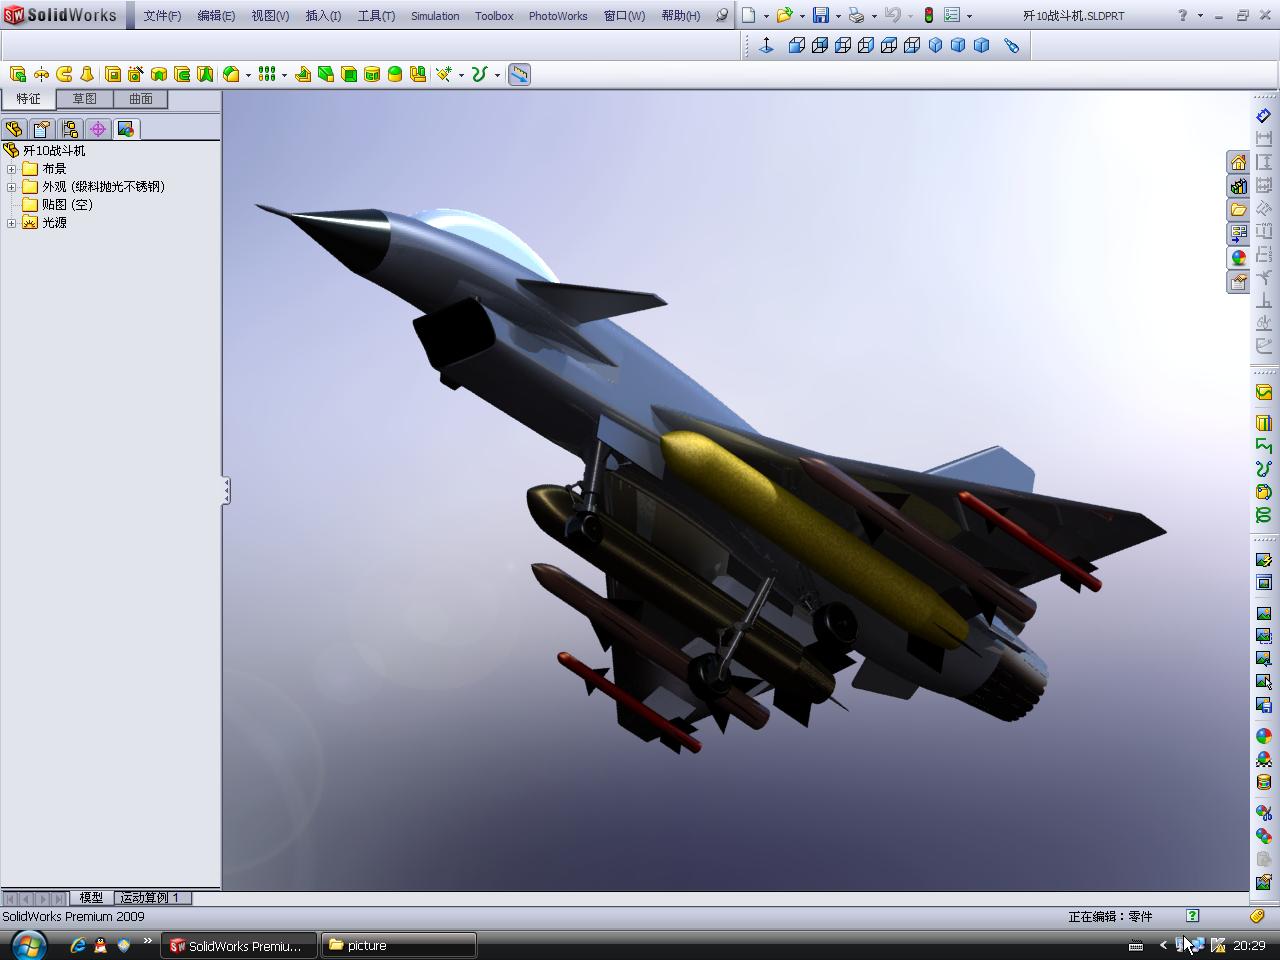The image size is (1280, 960).
Task: Select the Reference Geometry icon
Action: pos(443,74)
